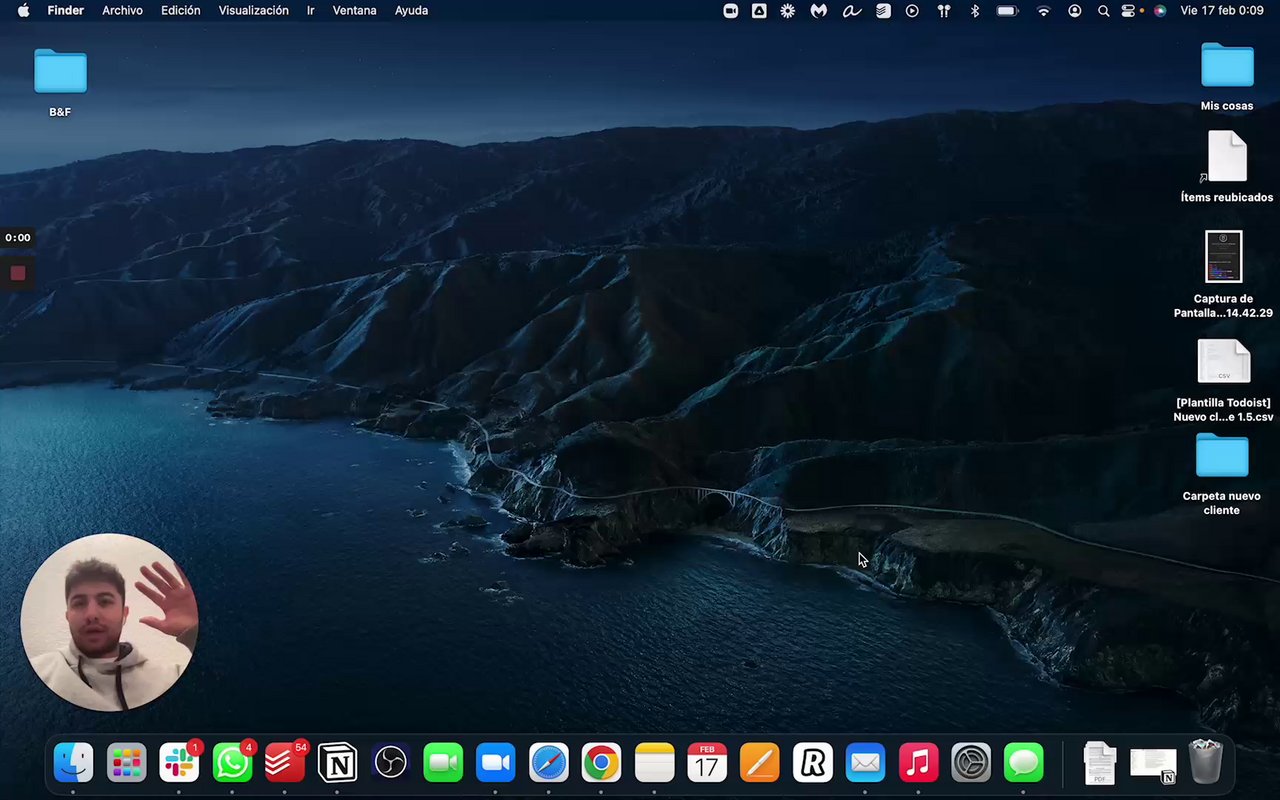Launch OBS Studio from the dock
The height and width of the screenshot is (800, 1280).
(x=390, y=764)
